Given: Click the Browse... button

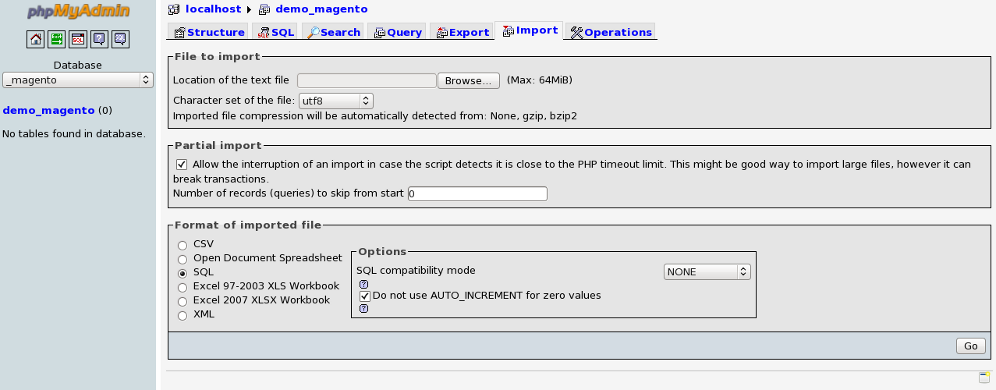Looking at the screenshot, I should tap(468, 81).
